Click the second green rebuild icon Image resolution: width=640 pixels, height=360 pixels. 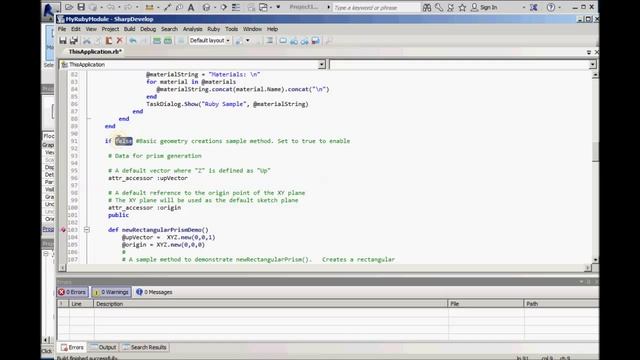pos(168,40)
